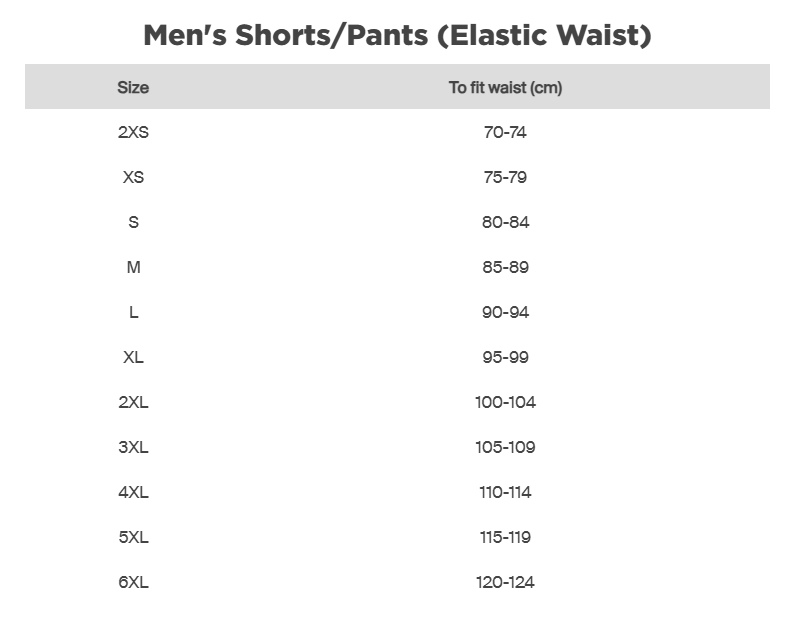
Task: Select the 120-124 waist measurement
Action: point(505,582)
